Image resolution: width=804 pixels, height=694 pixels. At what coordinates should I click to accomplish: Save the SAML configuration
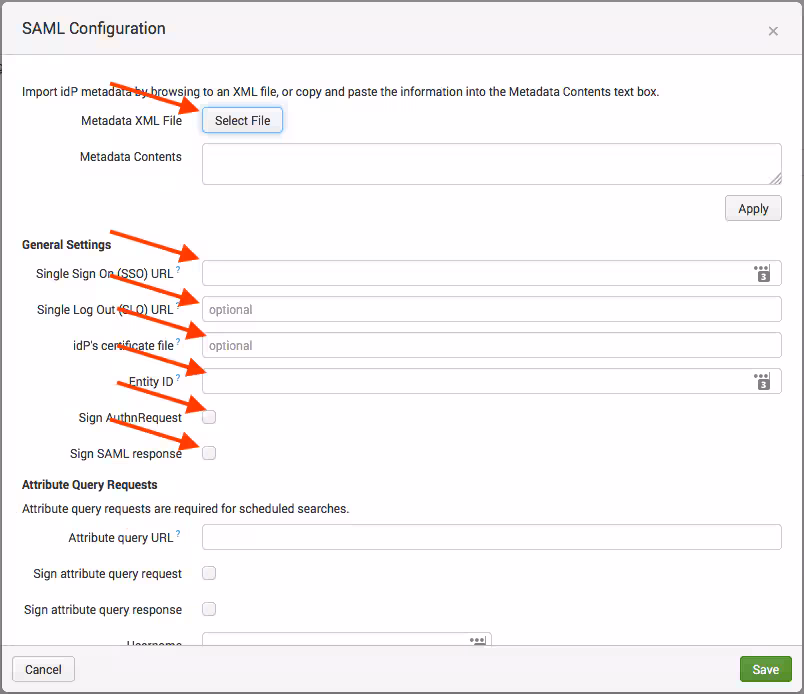coord(765,669)
